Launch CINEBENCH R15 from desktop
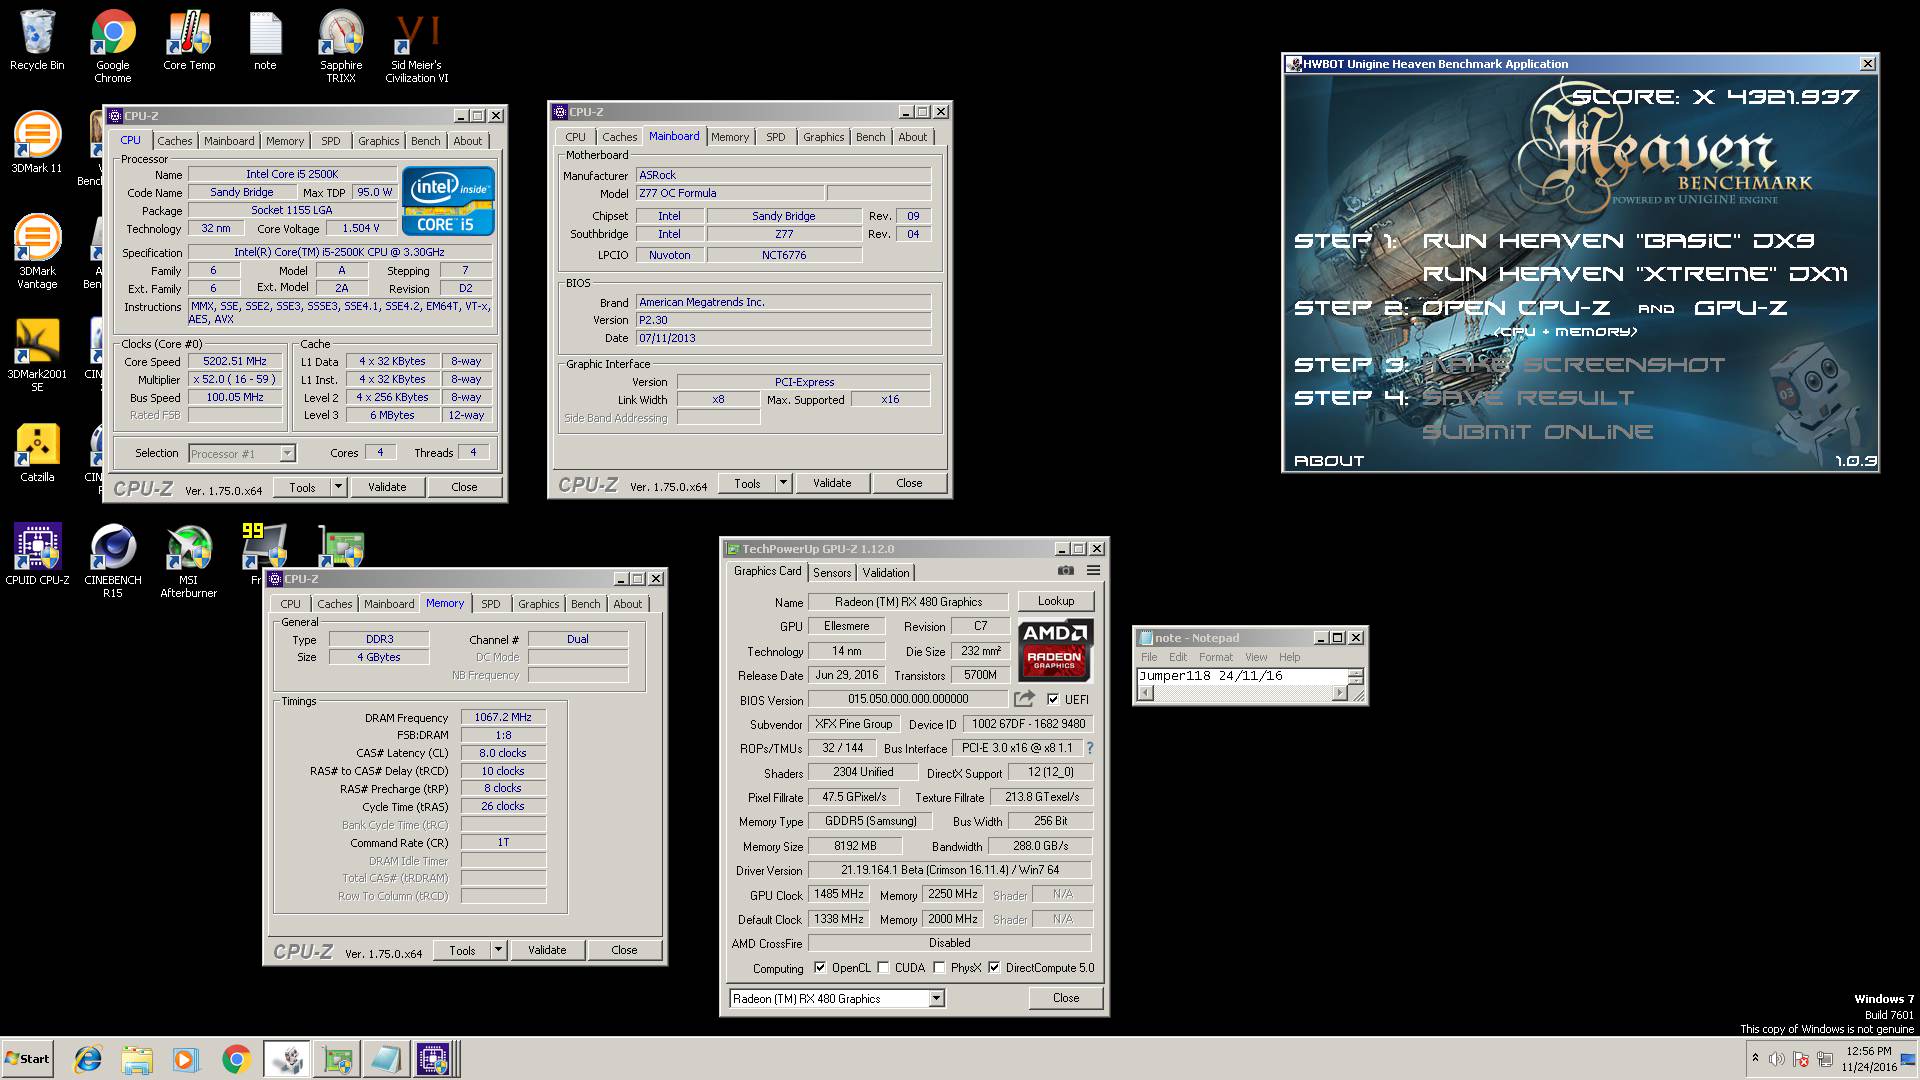The image size is (1920, 1080). [x=113, y=561]
